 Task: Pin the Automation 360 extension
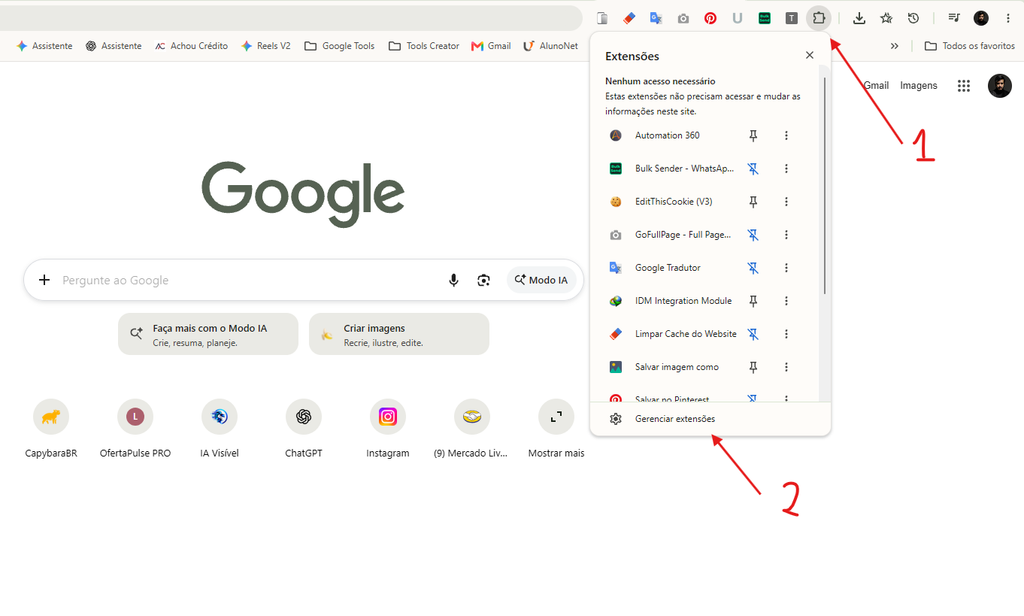coord(753,135)
